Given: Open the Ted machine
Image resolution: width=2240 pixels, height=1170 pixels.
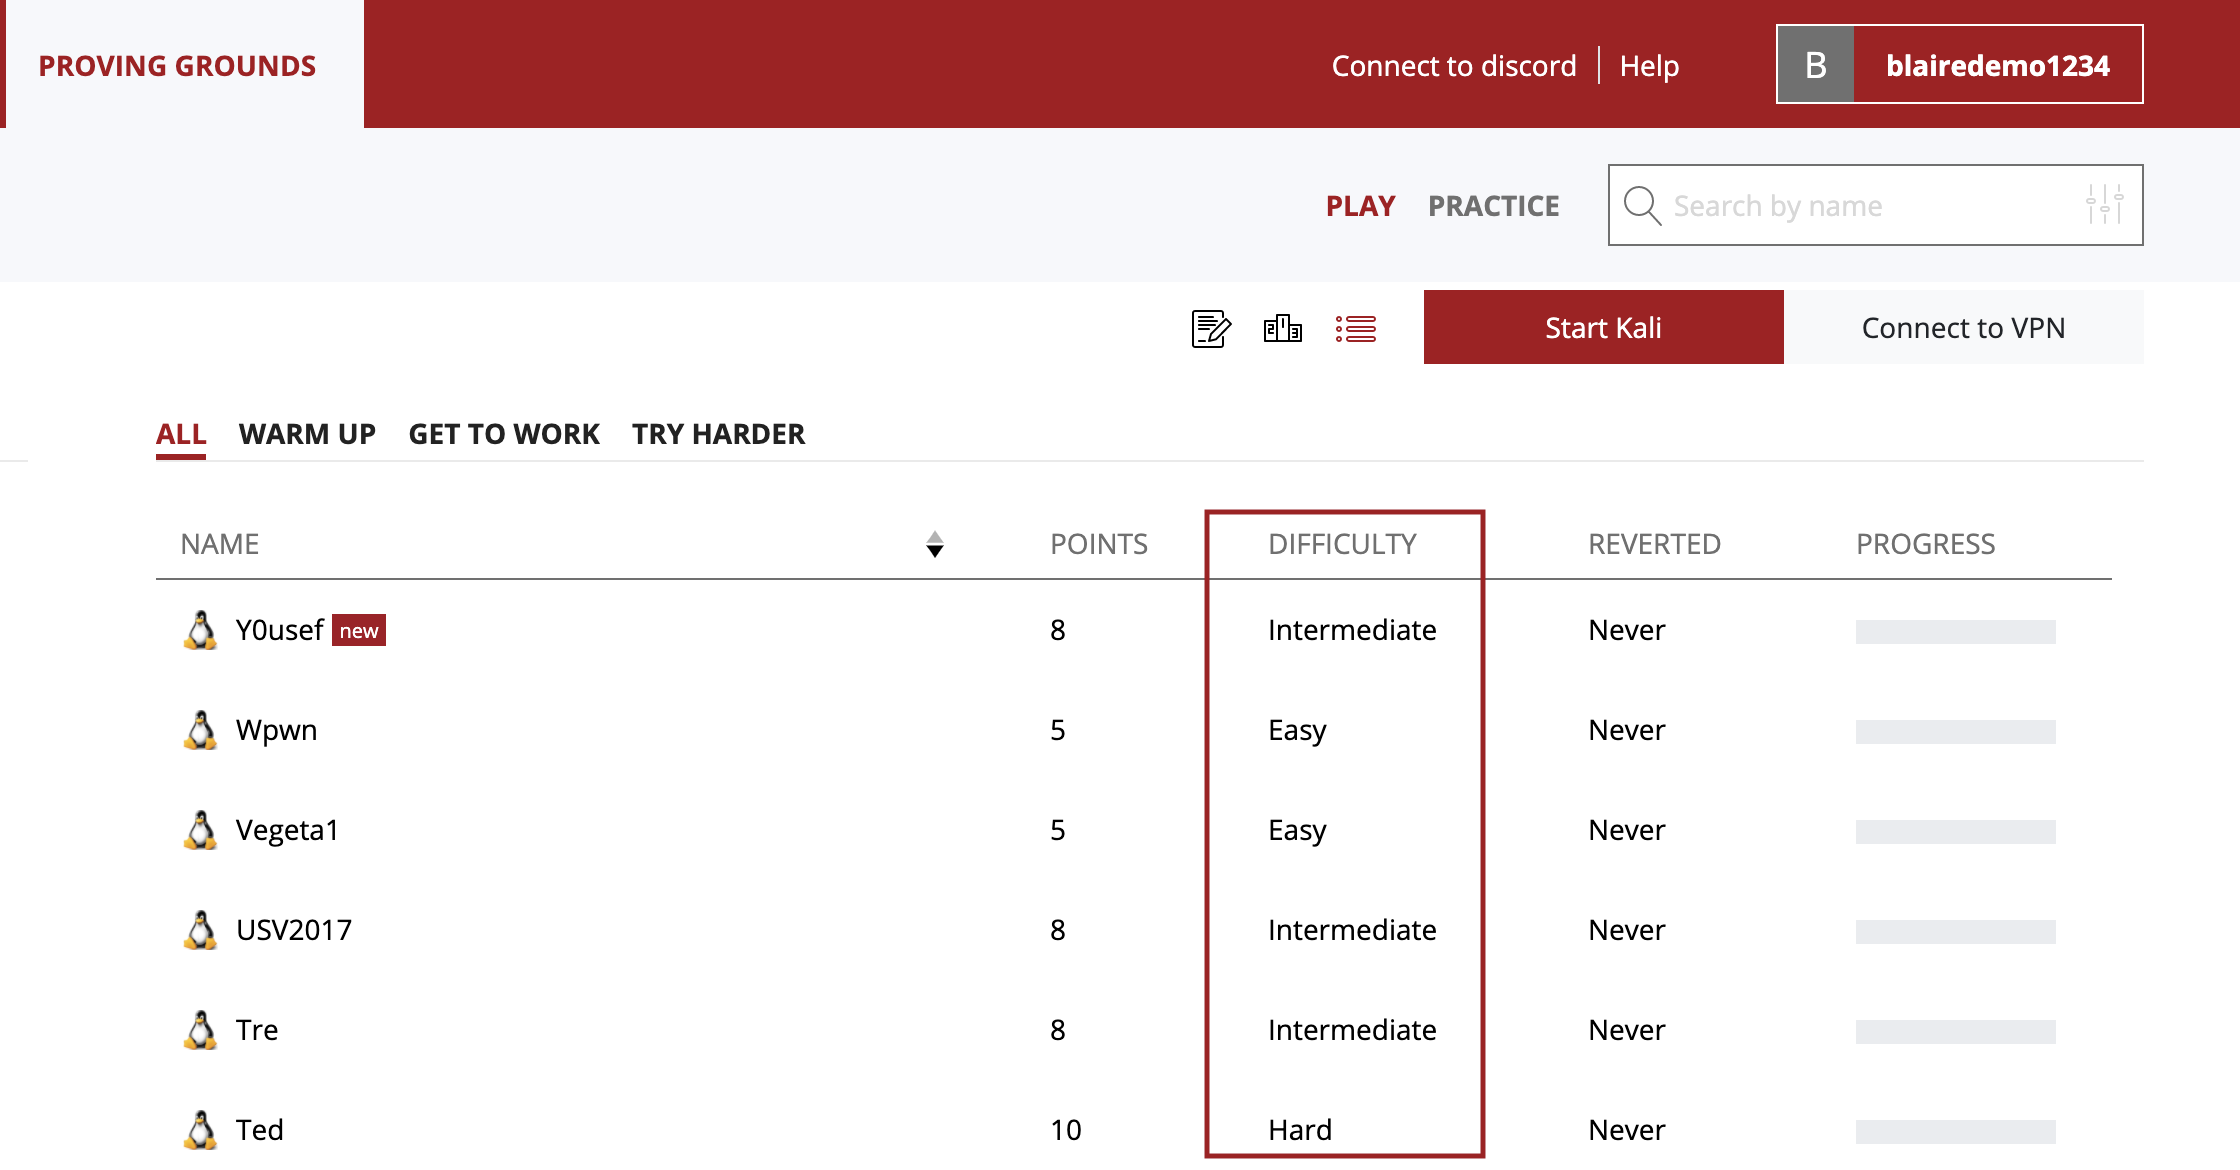Looking at the screenshot, I should (260, 1130).
